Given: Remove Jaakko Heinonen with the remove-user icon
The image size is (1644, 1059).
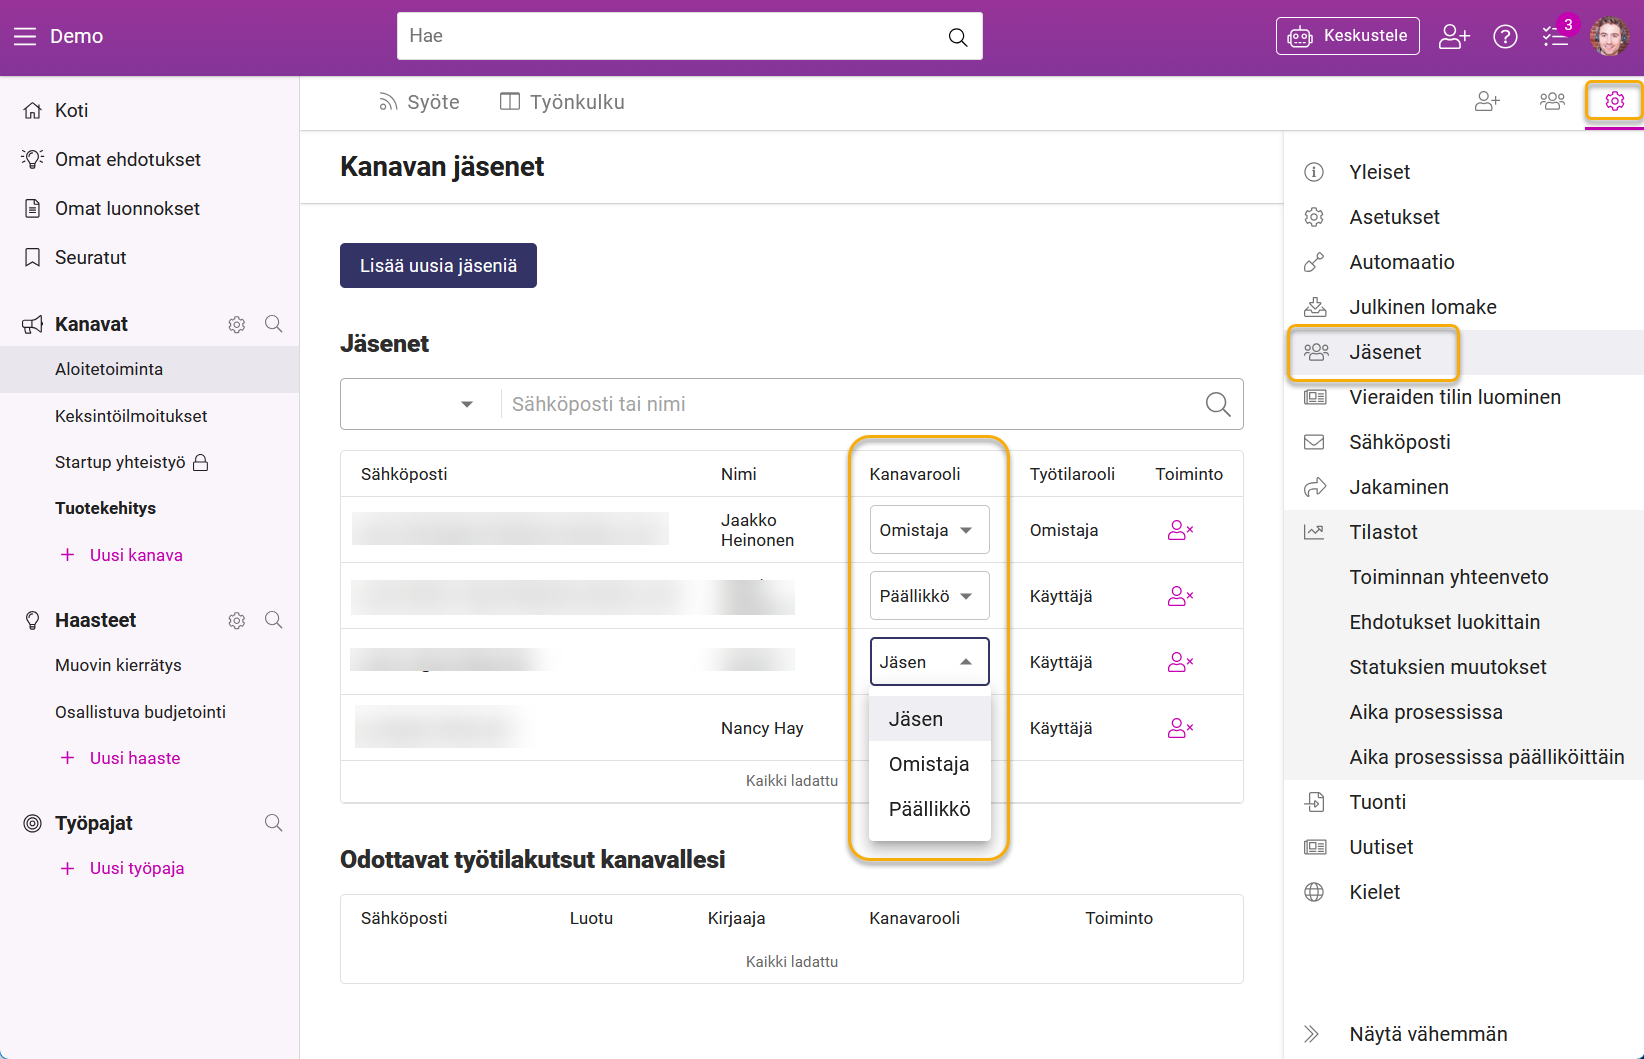Looking at the screenshot, I should point(1180,530).
